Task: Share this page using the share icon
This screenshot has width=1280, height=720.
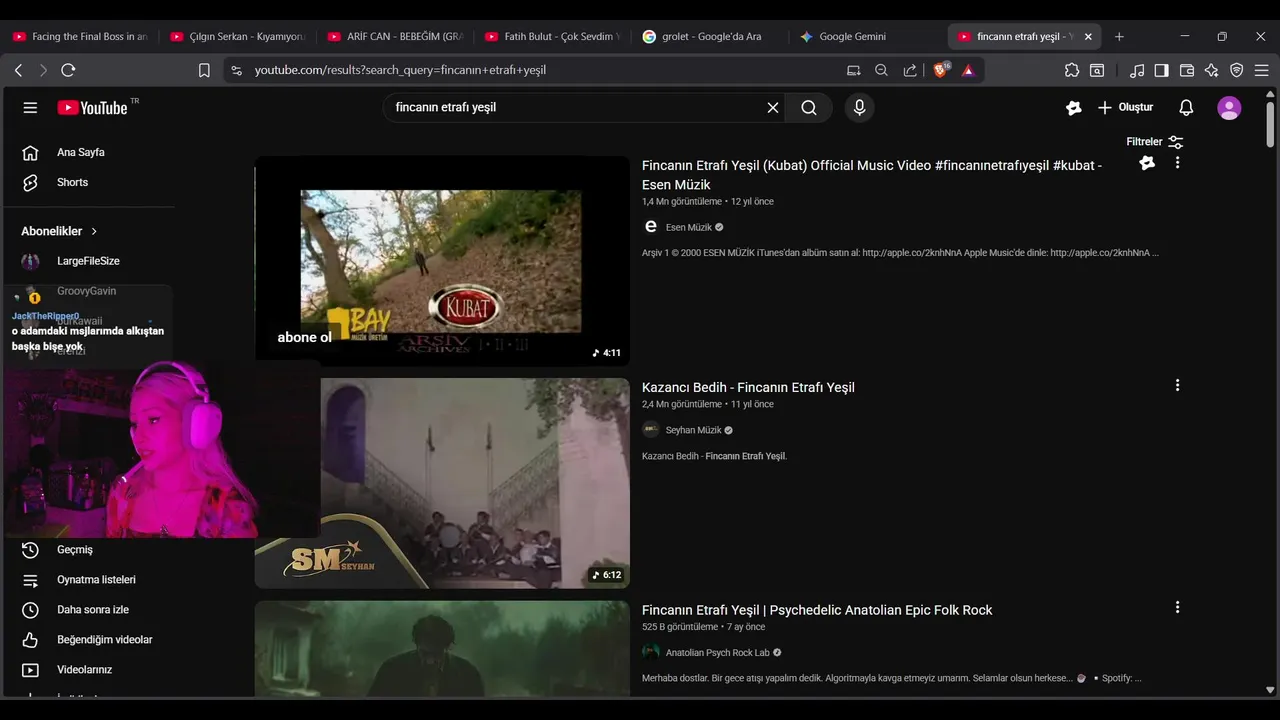Action: coord(910,70)
